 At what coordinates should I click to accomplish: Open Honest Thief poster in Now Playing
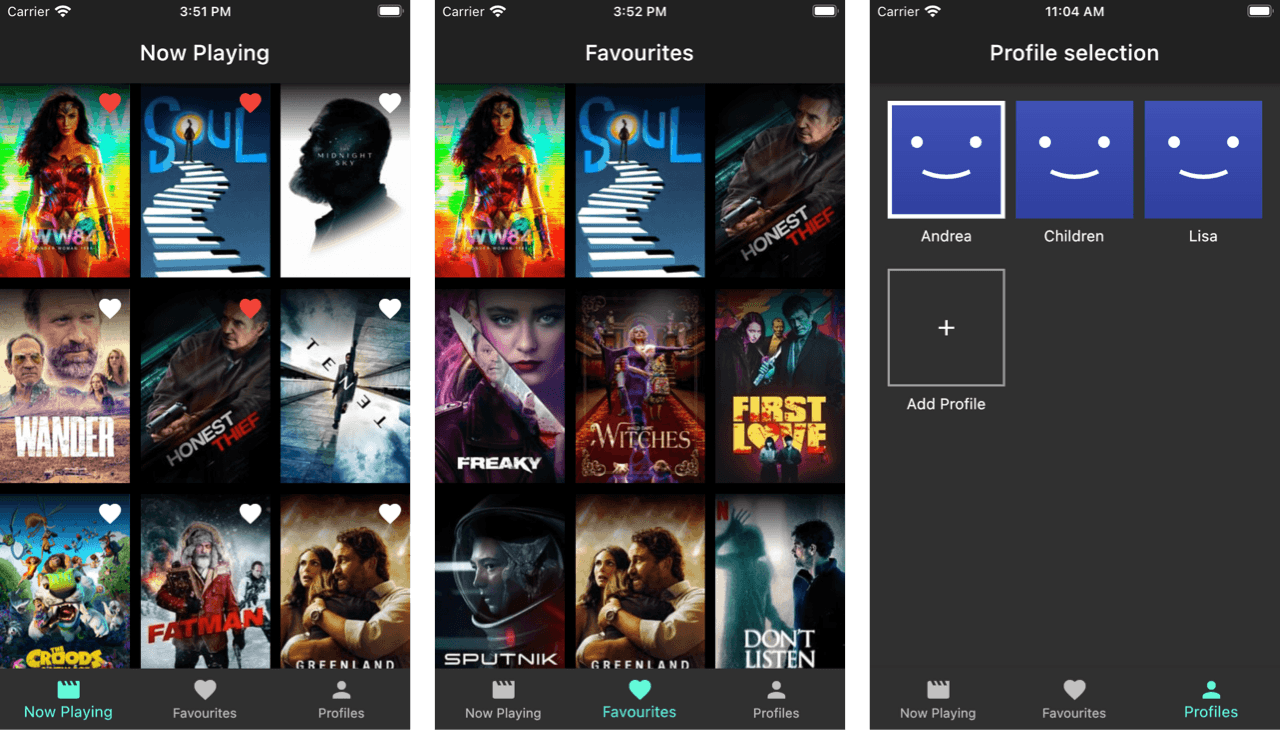(x=205, y=386)
